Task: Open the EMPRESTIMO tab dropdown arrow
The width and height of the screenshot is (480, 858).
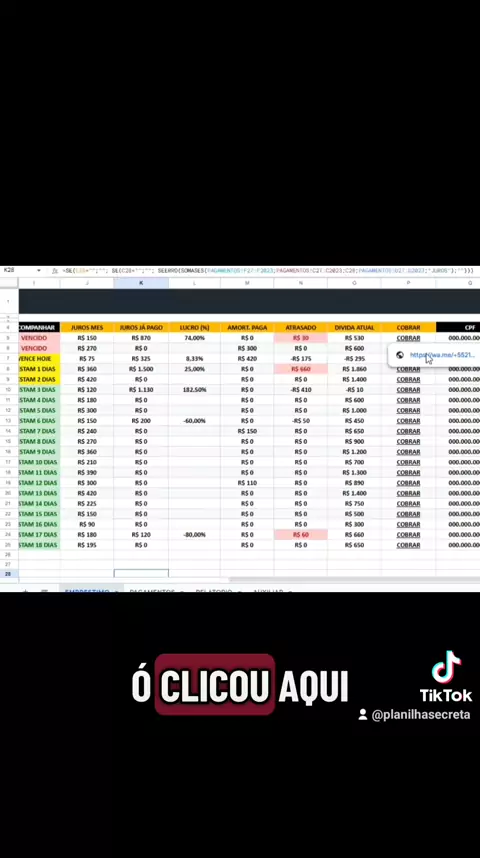Action: 116,592
